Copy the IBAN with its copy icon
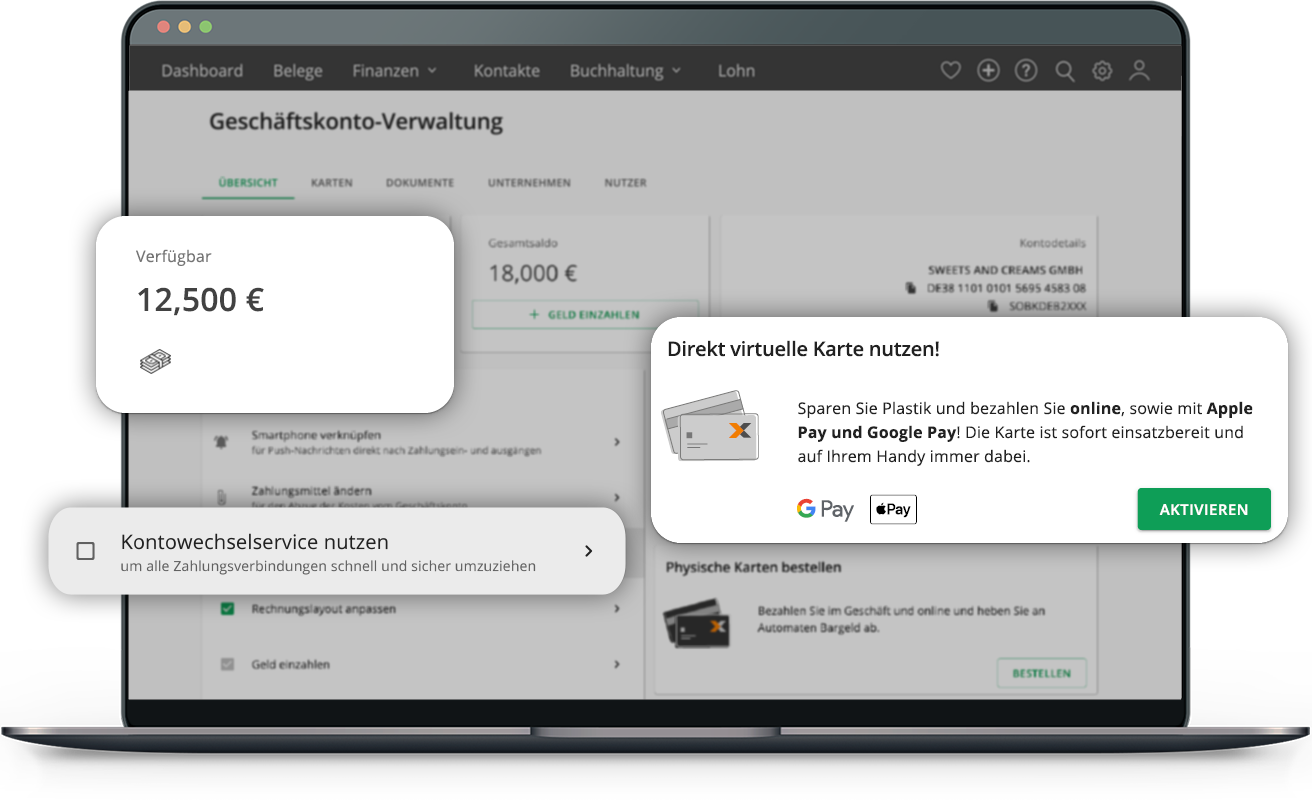 (x=910, y=288)
